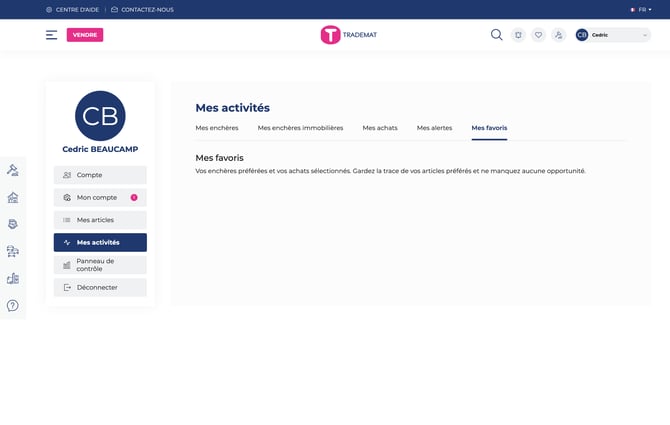
Task: Switch to the Mes achats tab
Action: point(380,128)
